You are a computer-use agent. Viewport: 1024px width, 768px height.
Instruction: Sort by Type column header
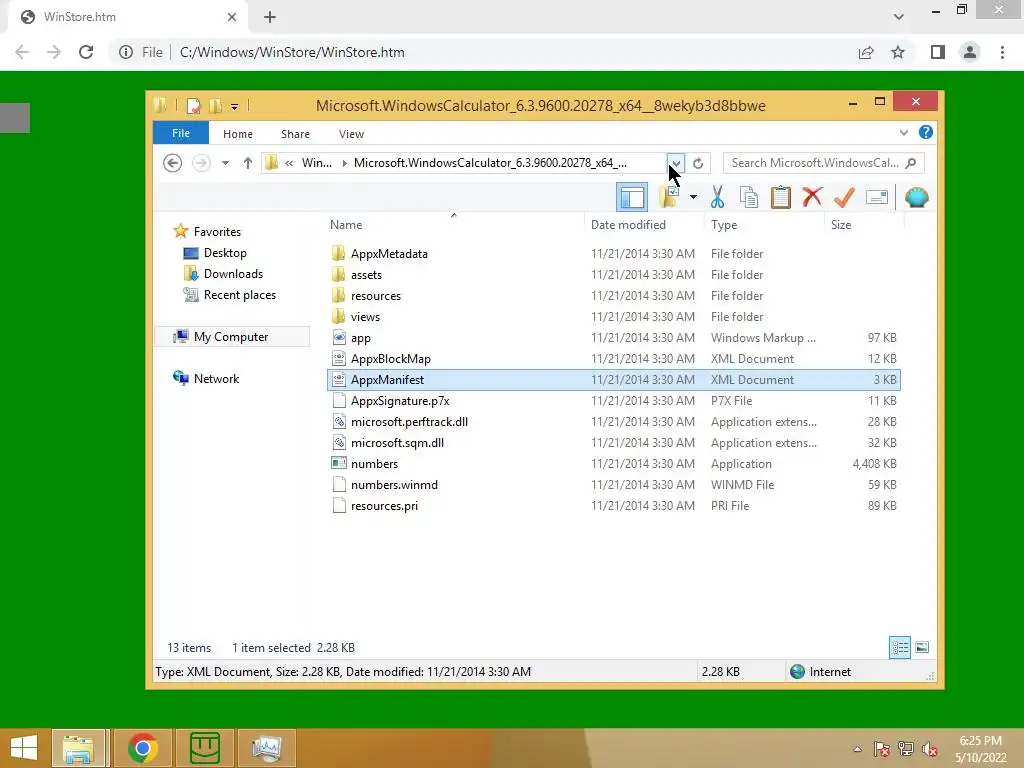click(x=765, y=225)
